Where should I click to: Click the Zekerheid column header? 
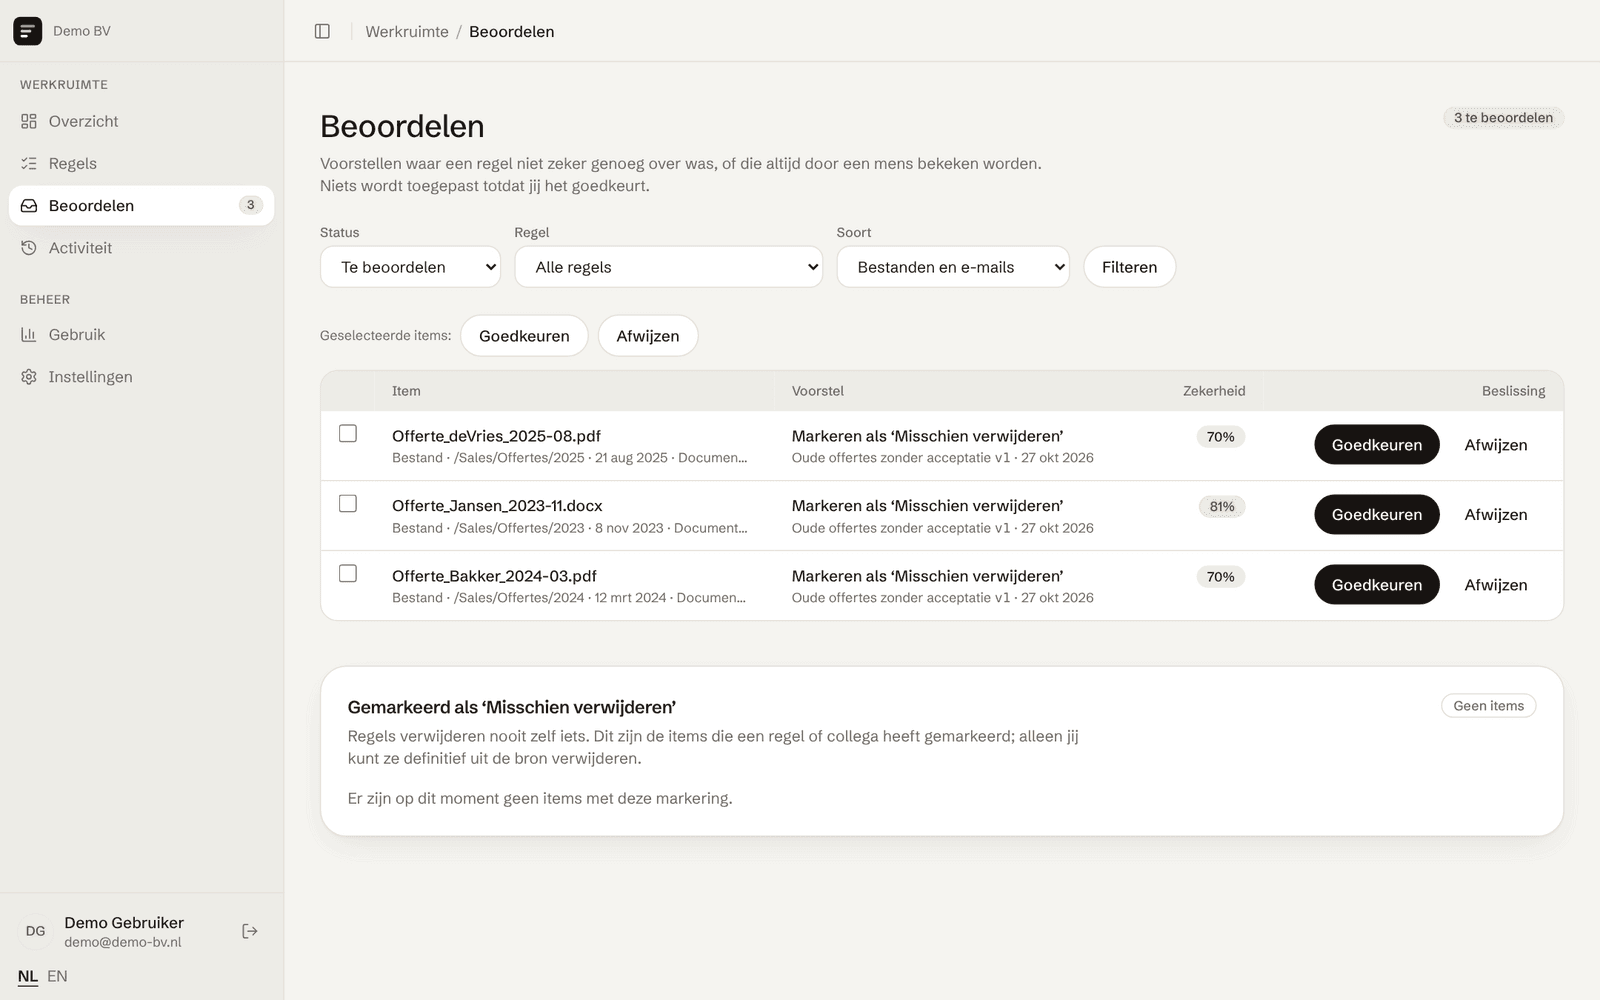(1214, 391)
